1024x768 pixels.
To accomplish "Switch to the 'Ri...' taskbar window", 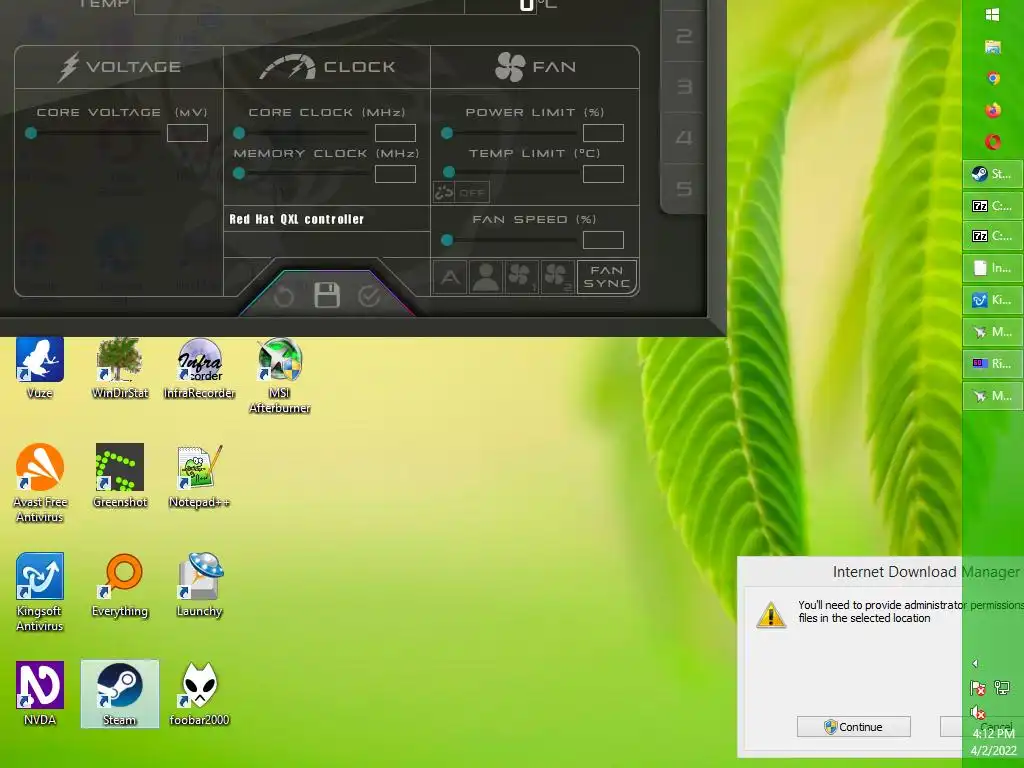I will pyautogui.click(x=993, y=363).
